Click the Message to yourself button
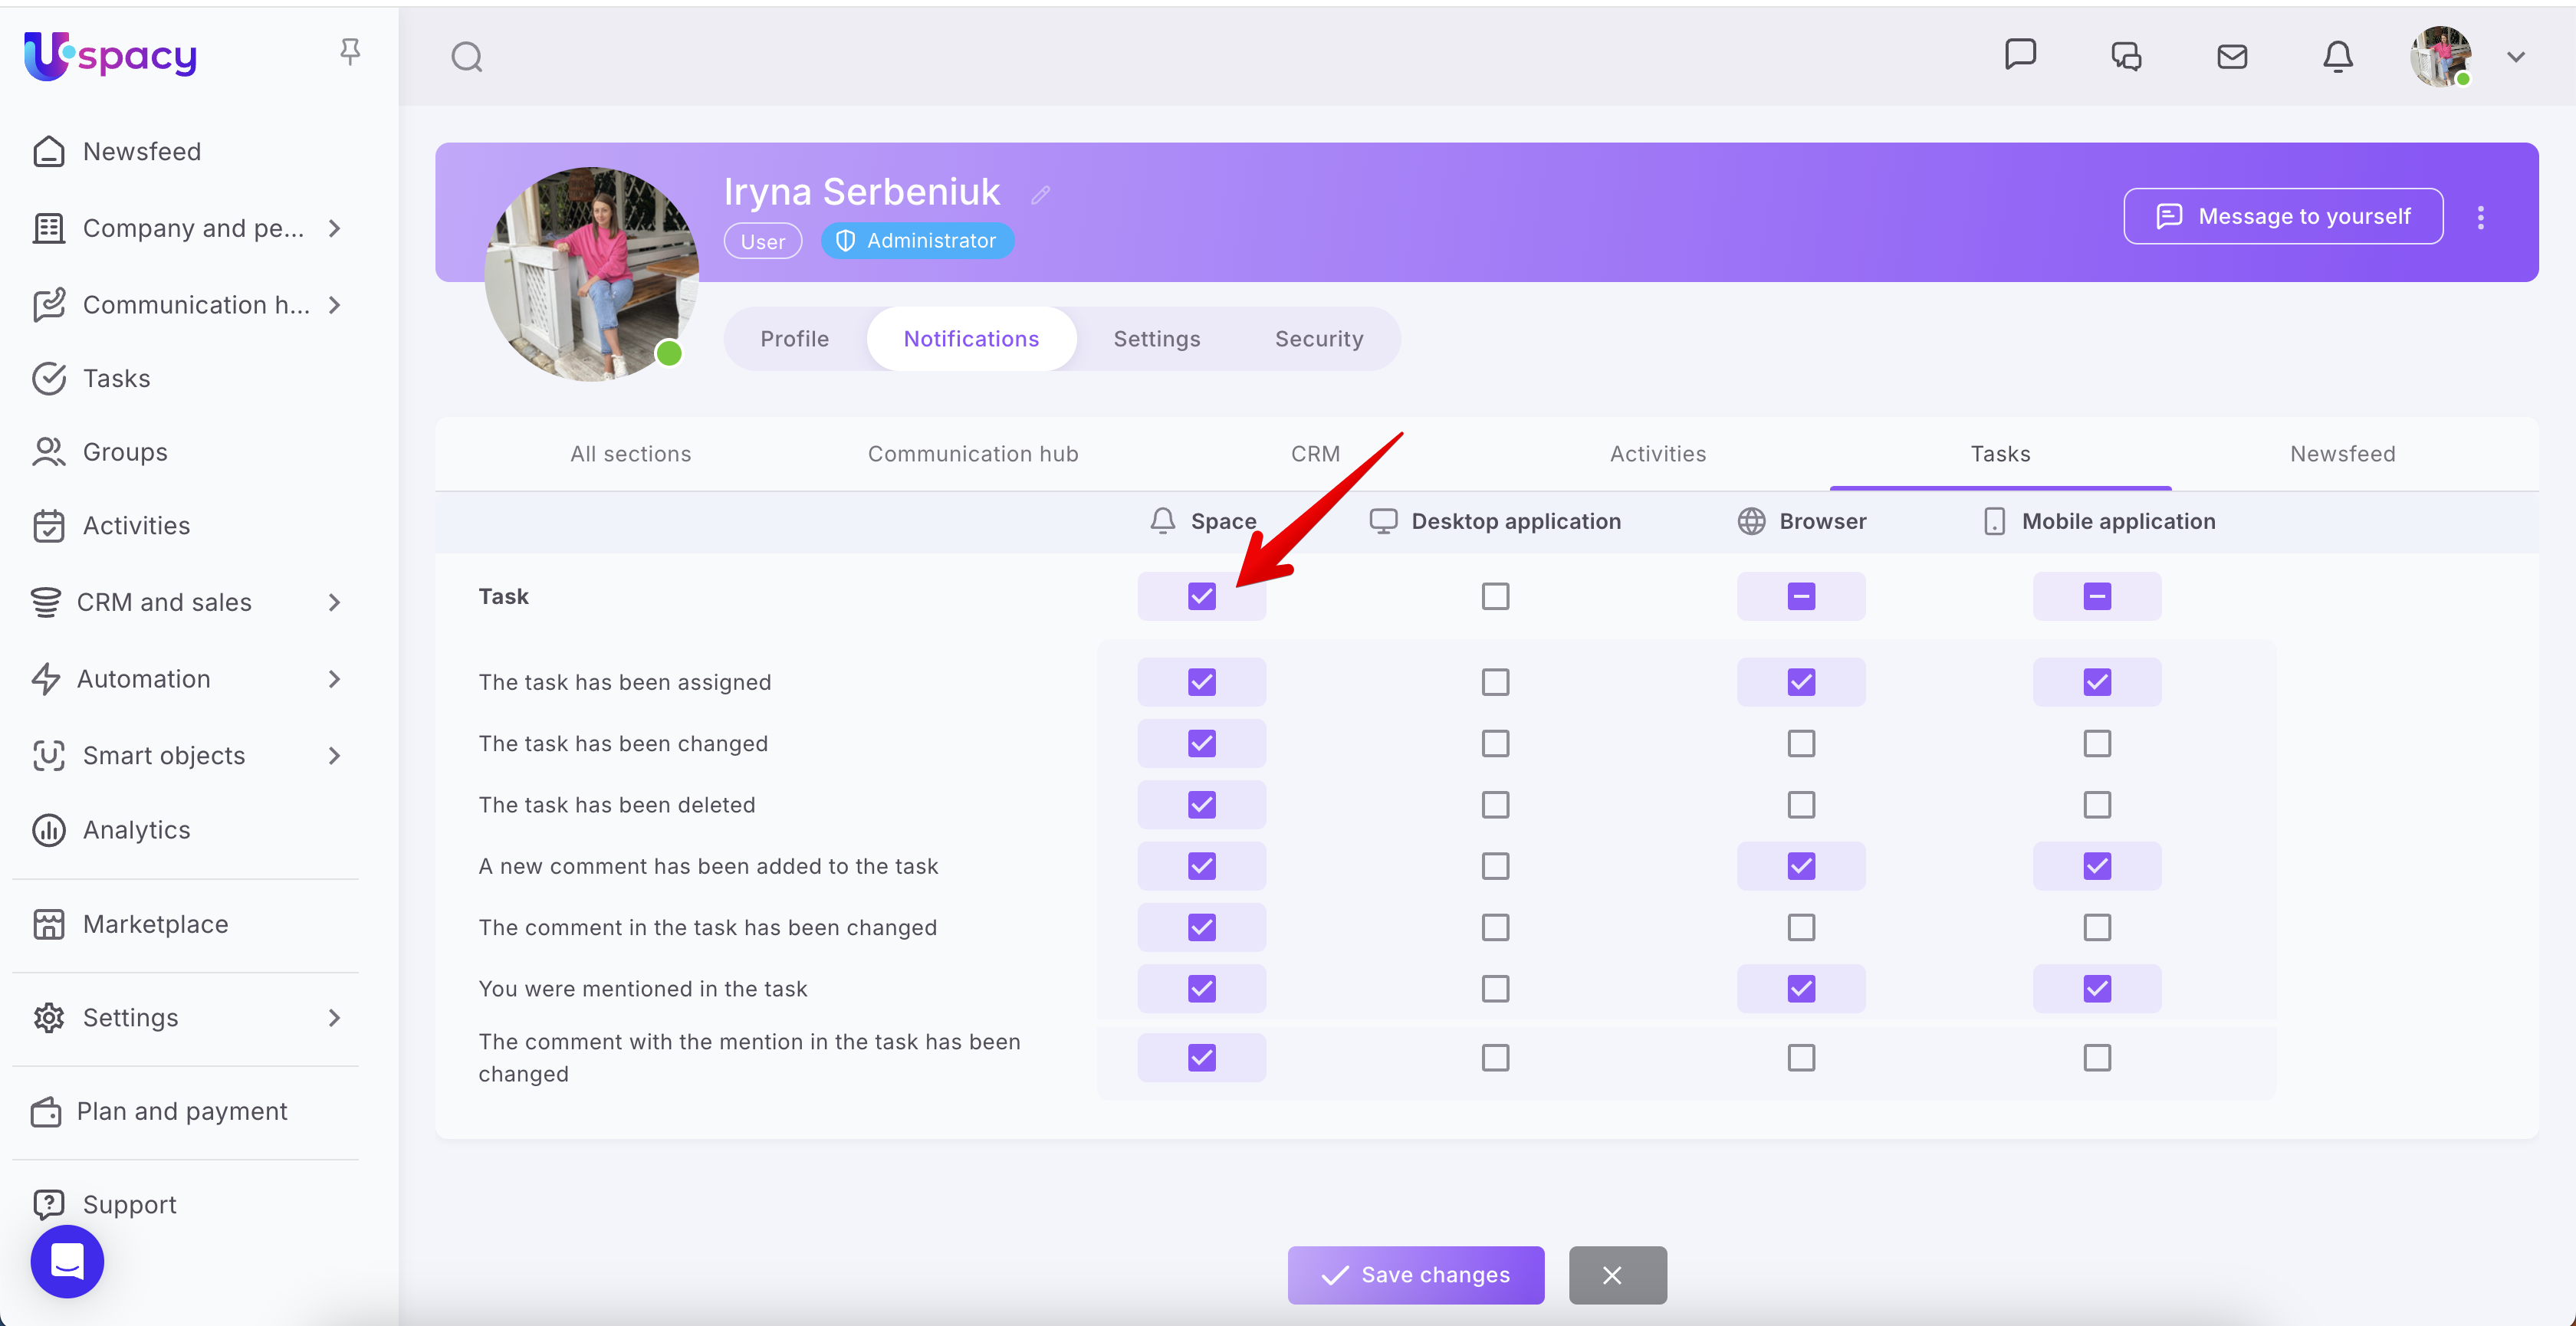 coord(2282,216)
